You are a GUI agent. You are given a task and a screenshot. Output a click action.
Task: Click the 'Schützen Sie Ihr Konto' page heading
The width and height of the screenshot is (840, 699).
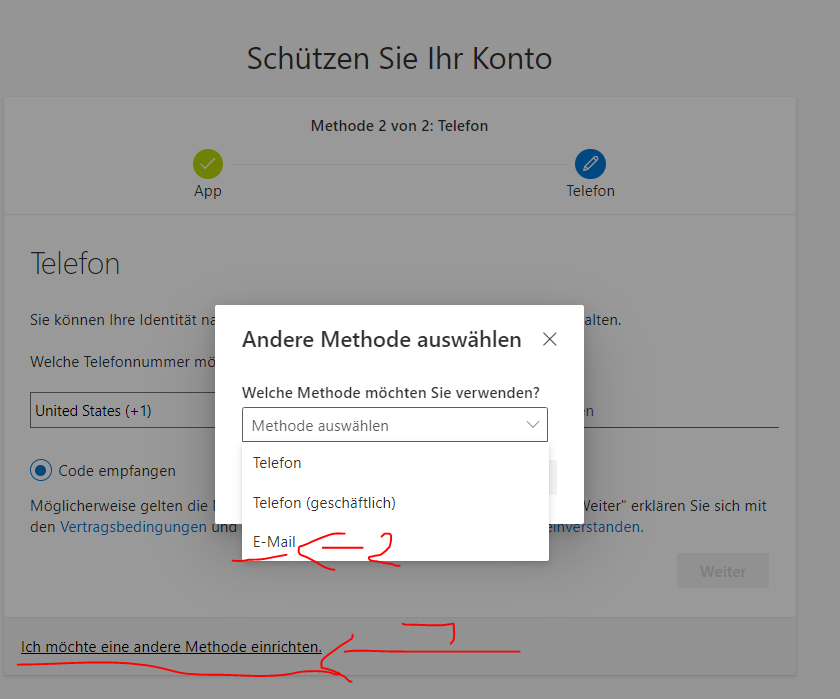click(x=399, y=58)
